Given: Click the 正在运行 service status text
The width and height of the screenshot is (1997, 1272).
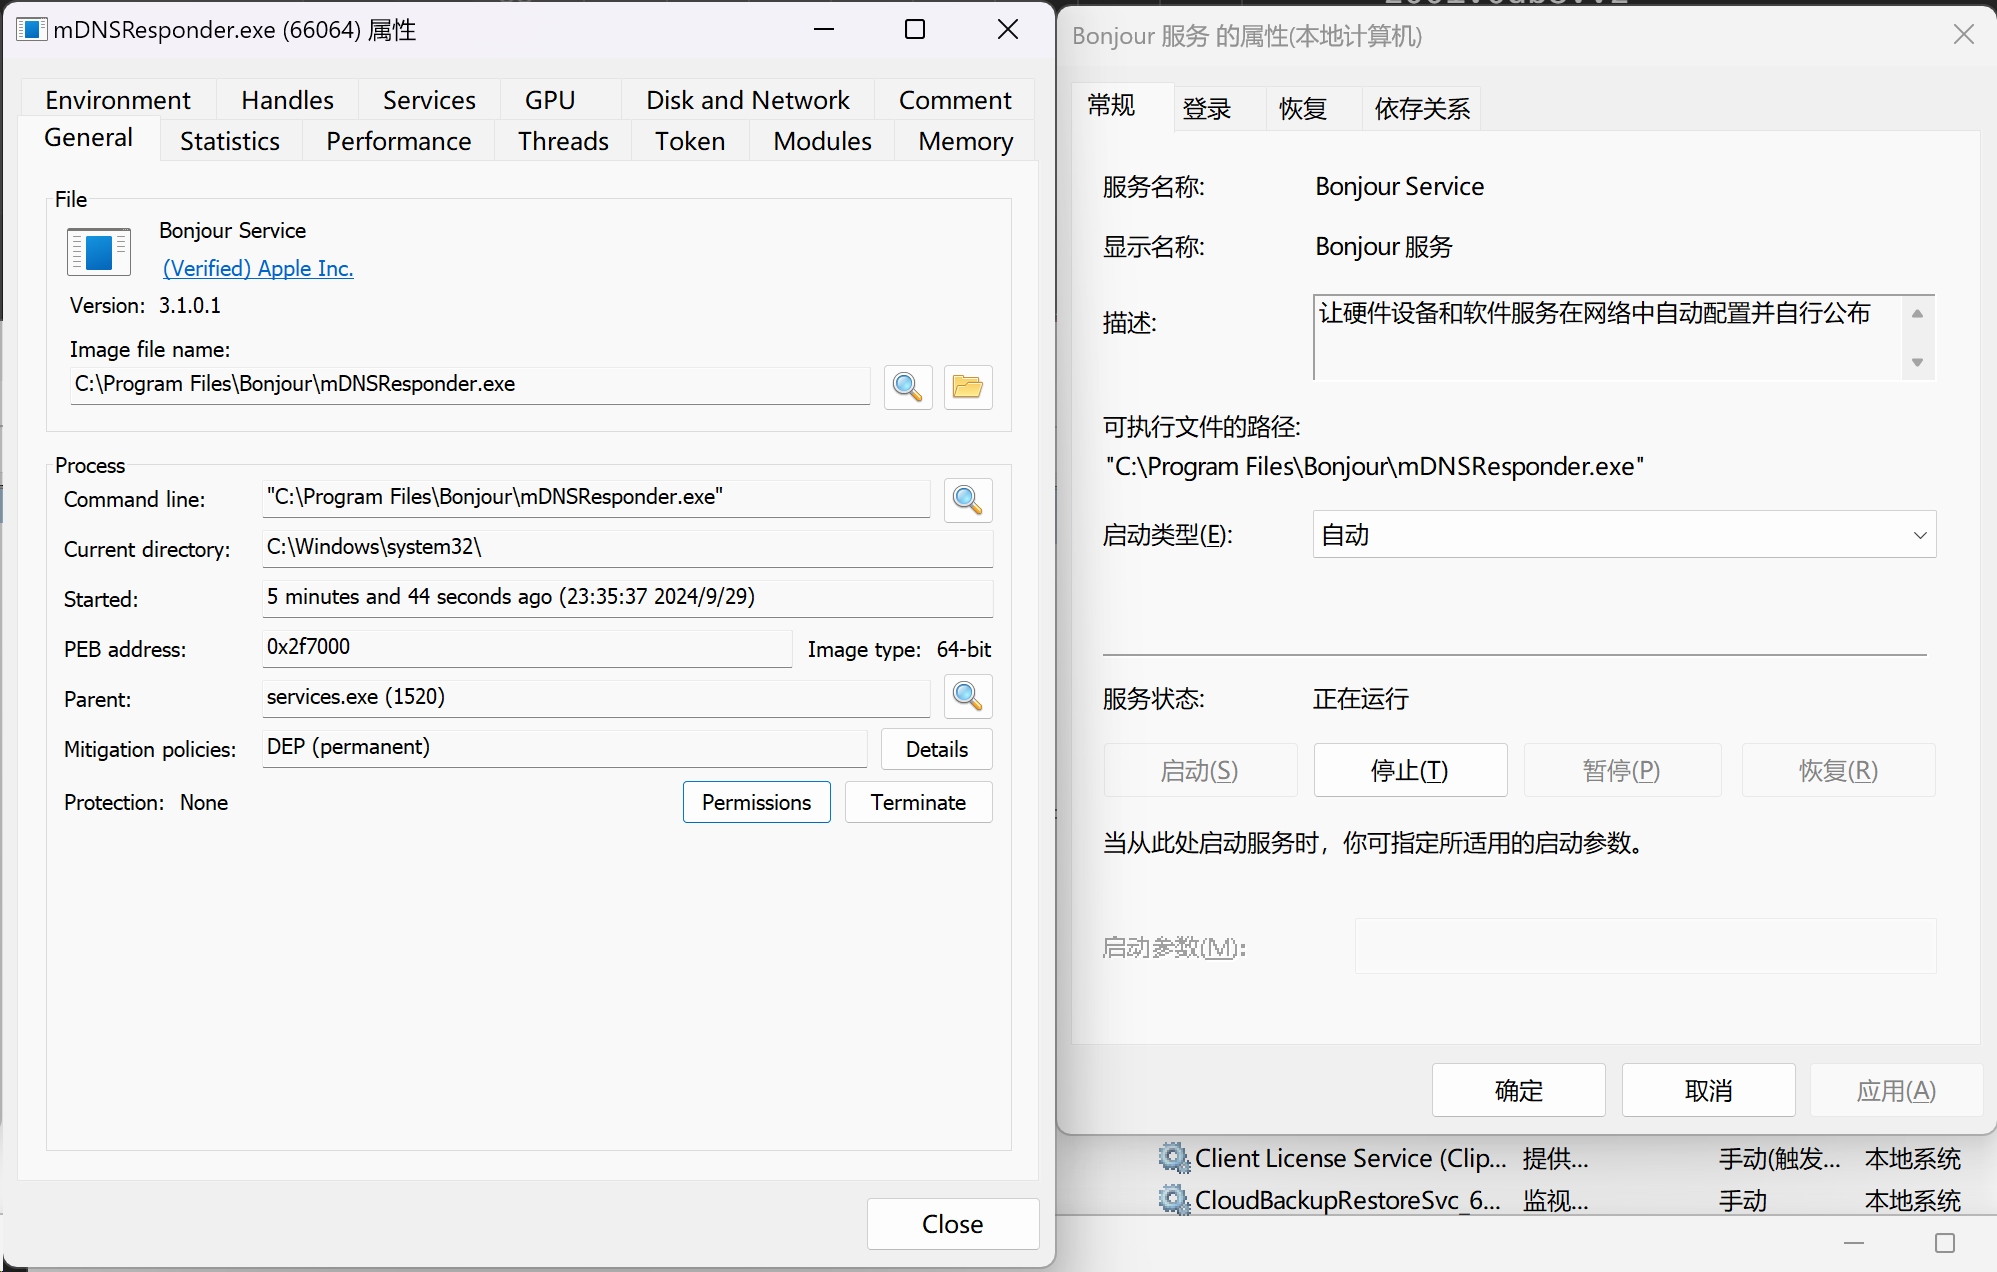Looking at the screenshot, I should [x=1361, y=698].
